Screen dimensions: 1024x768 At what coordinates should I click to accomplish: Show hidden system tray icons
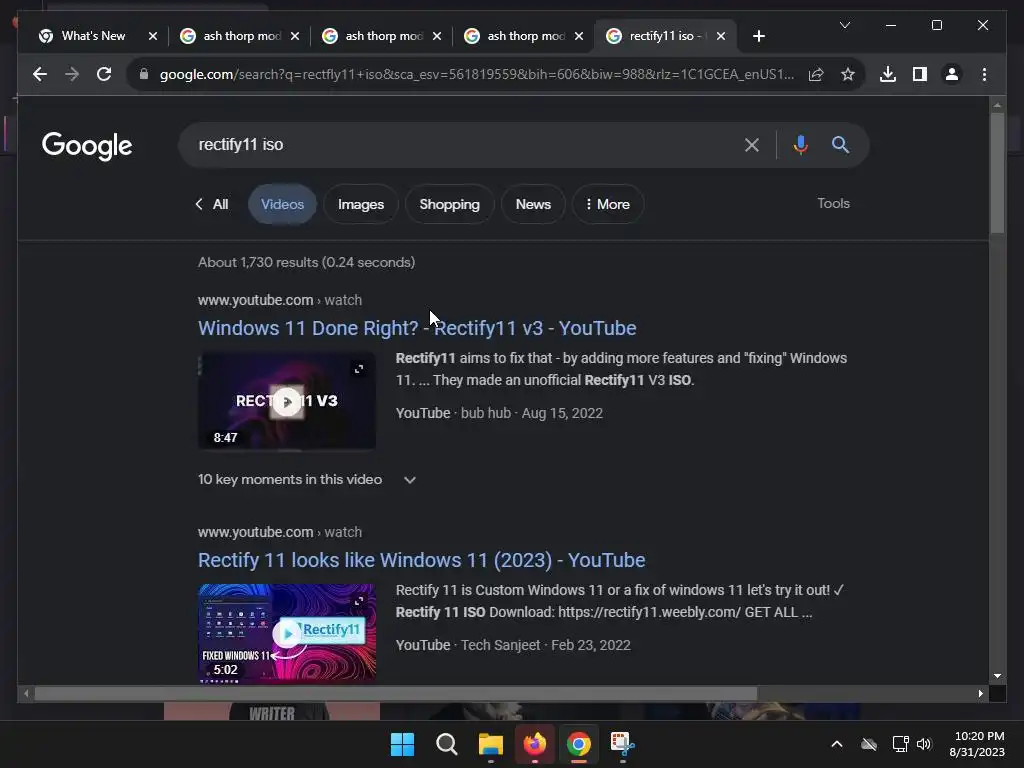(837, 744)
